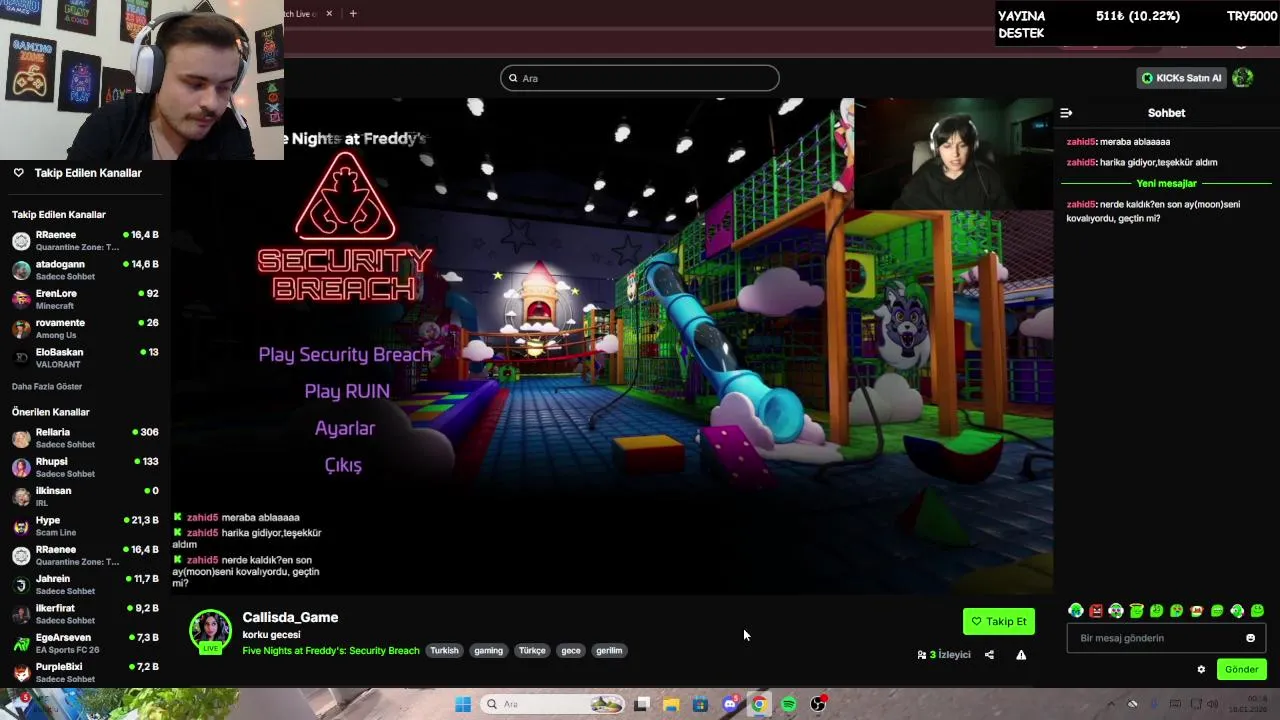Open Spotify from the taskbar
Screen dimensions: 1280x720
click(788, 704)
